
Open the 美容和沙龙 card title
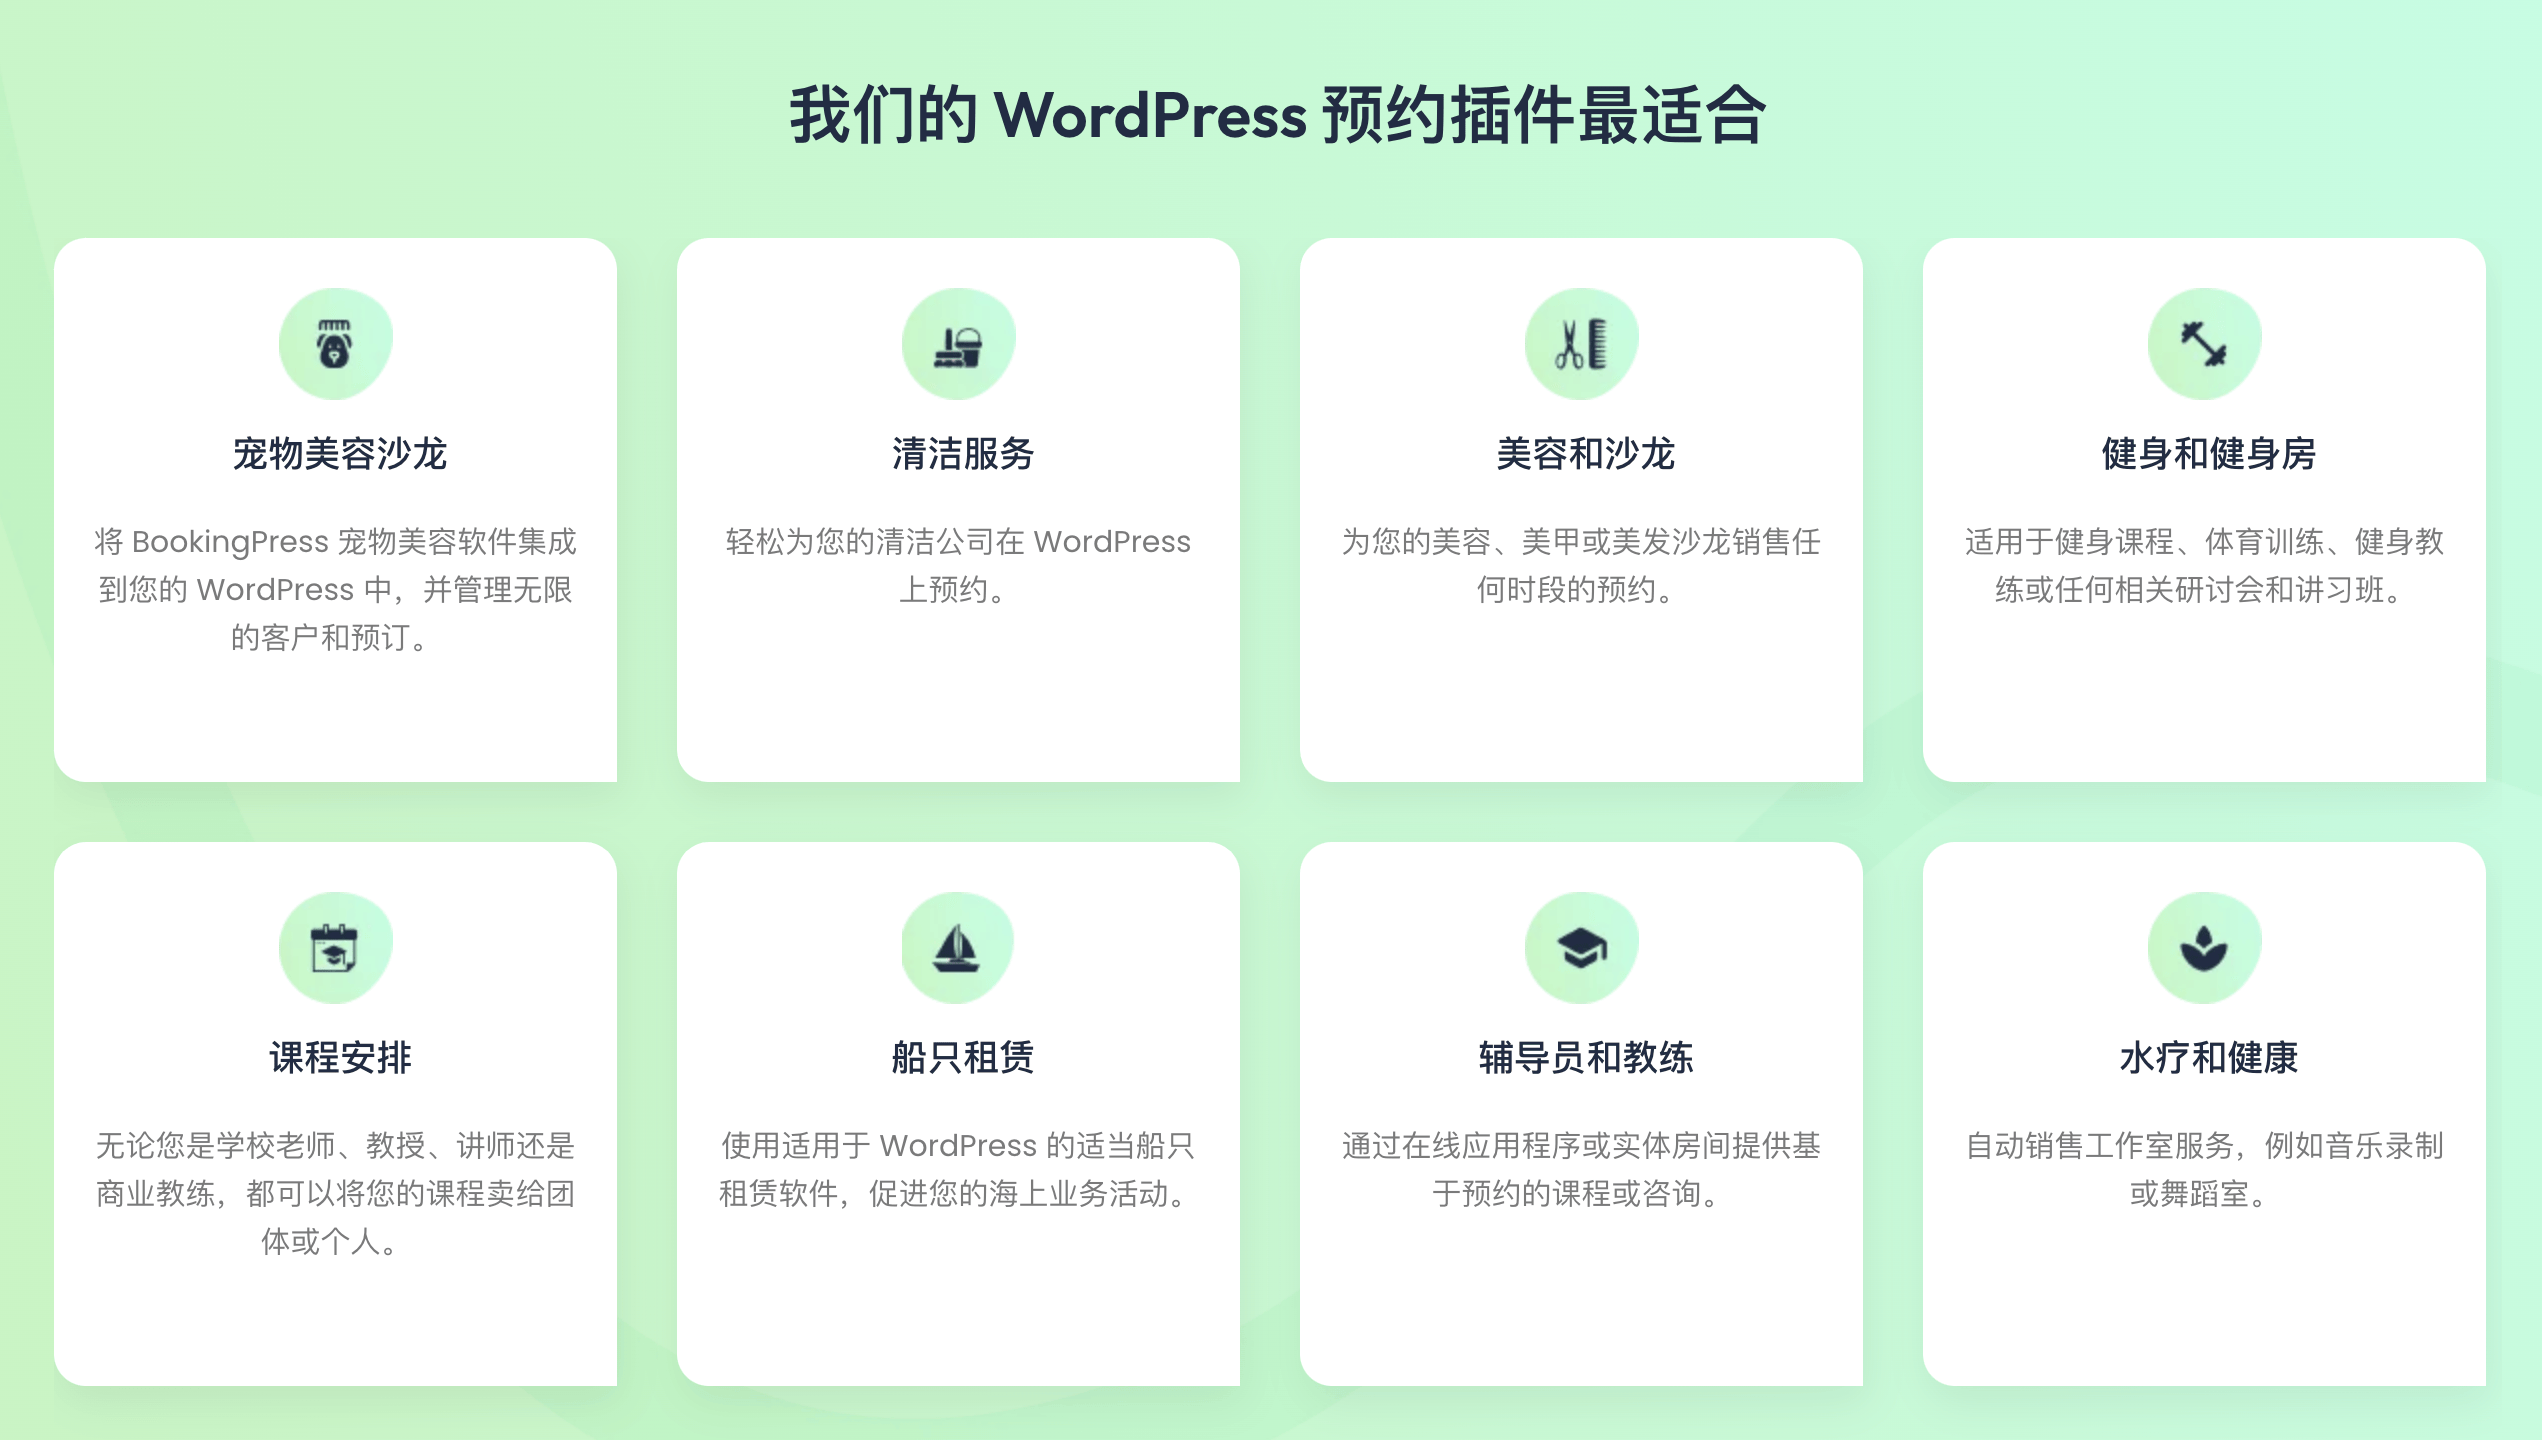coord(1585,454)
